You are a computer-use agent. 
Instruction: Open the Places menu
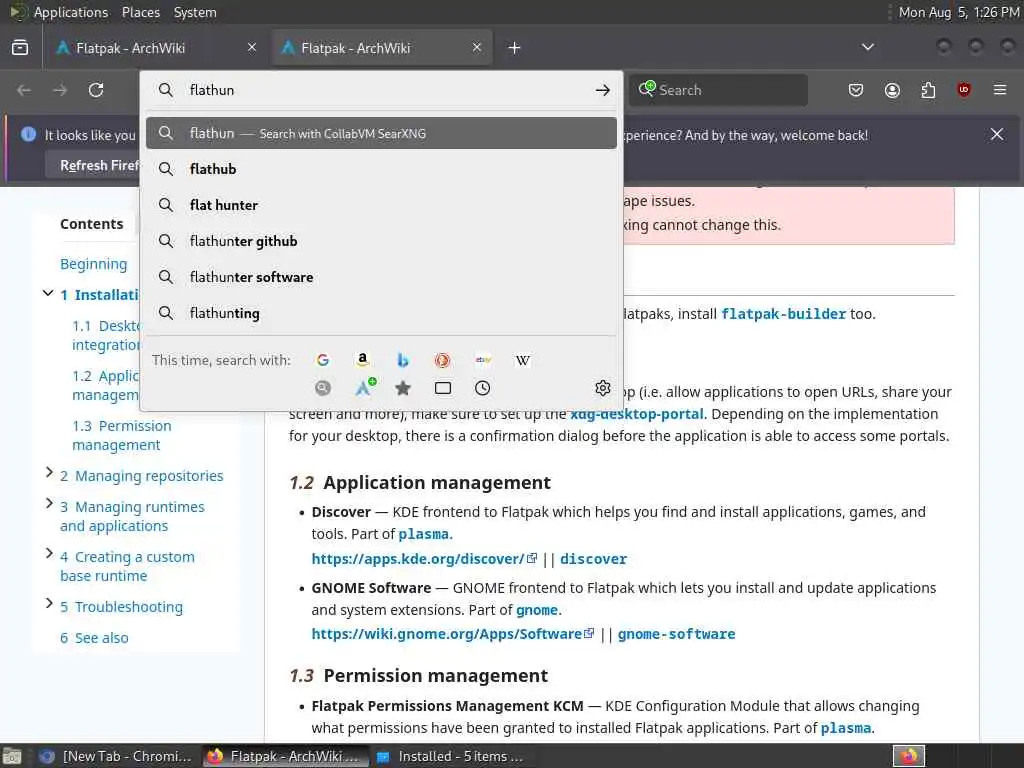[140, 12]
